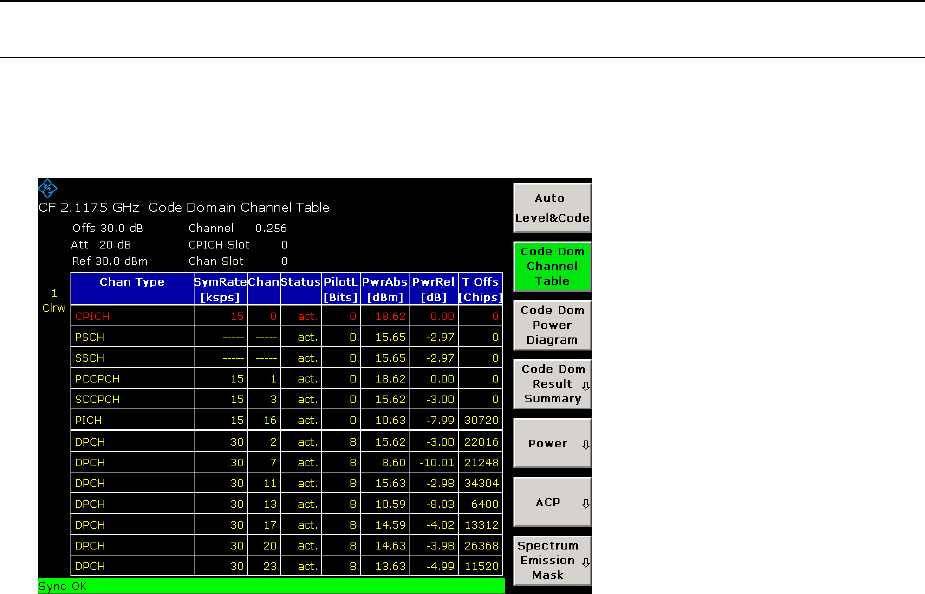Screen dimensions: 925x594
Task: Select the SSCH channel row
Action: point(287,358)
